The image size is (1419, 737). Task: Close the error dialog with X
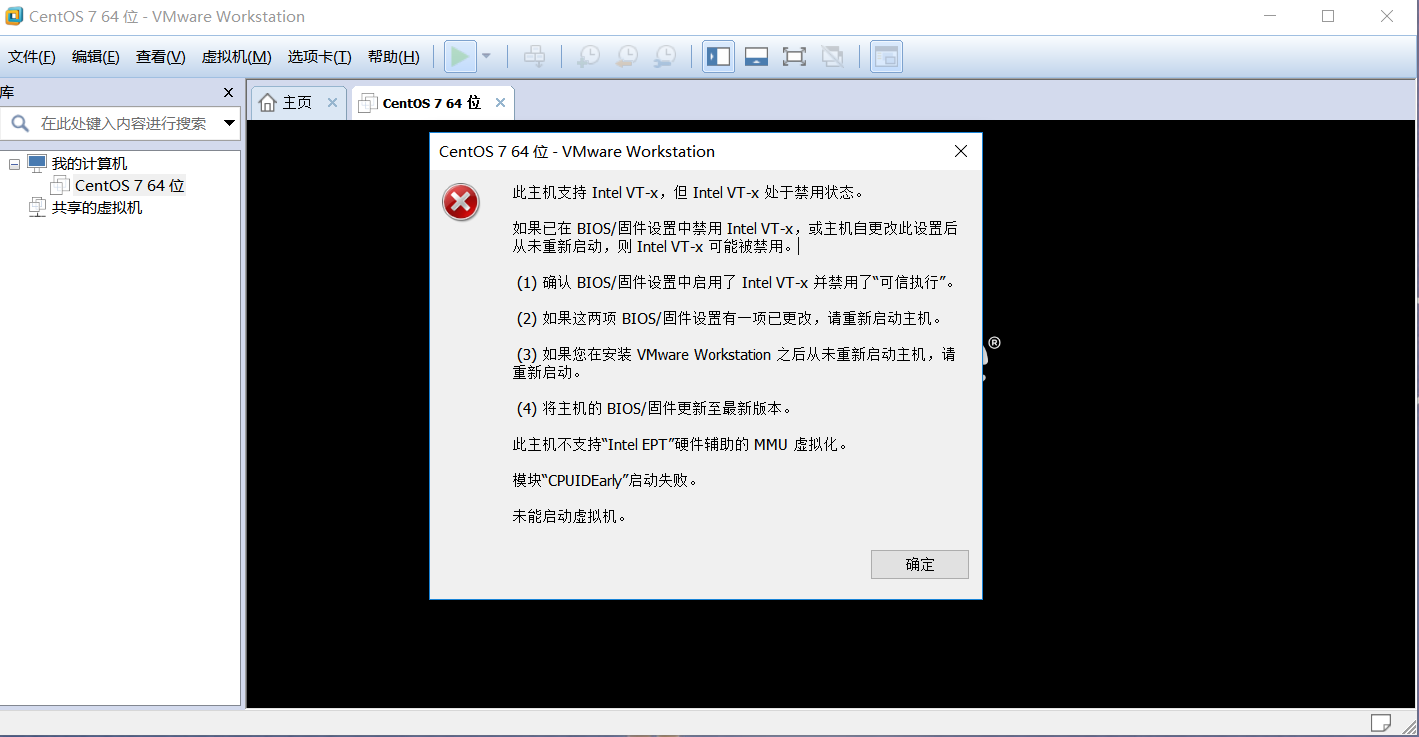point(961,152)
